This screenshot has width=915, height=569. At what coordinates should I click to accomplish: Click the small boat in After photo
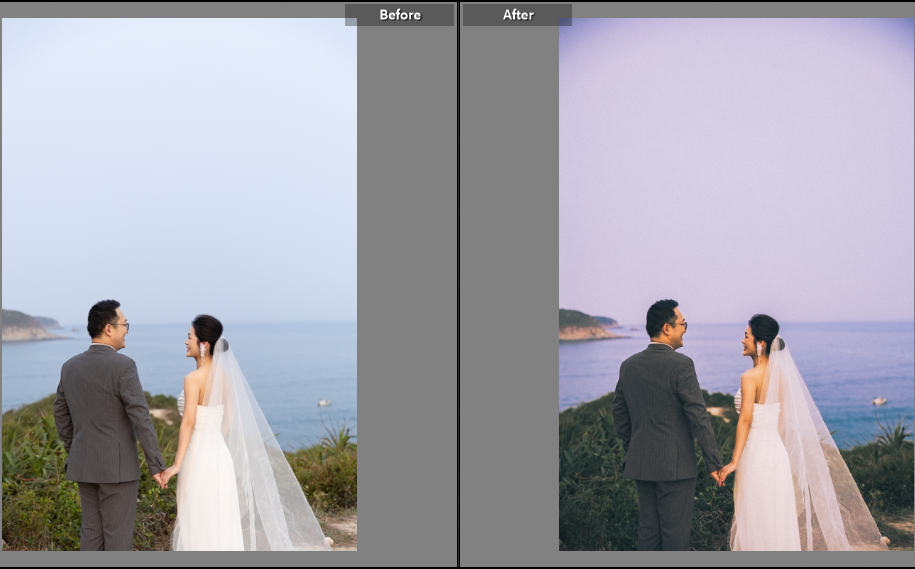coord(879,401)
